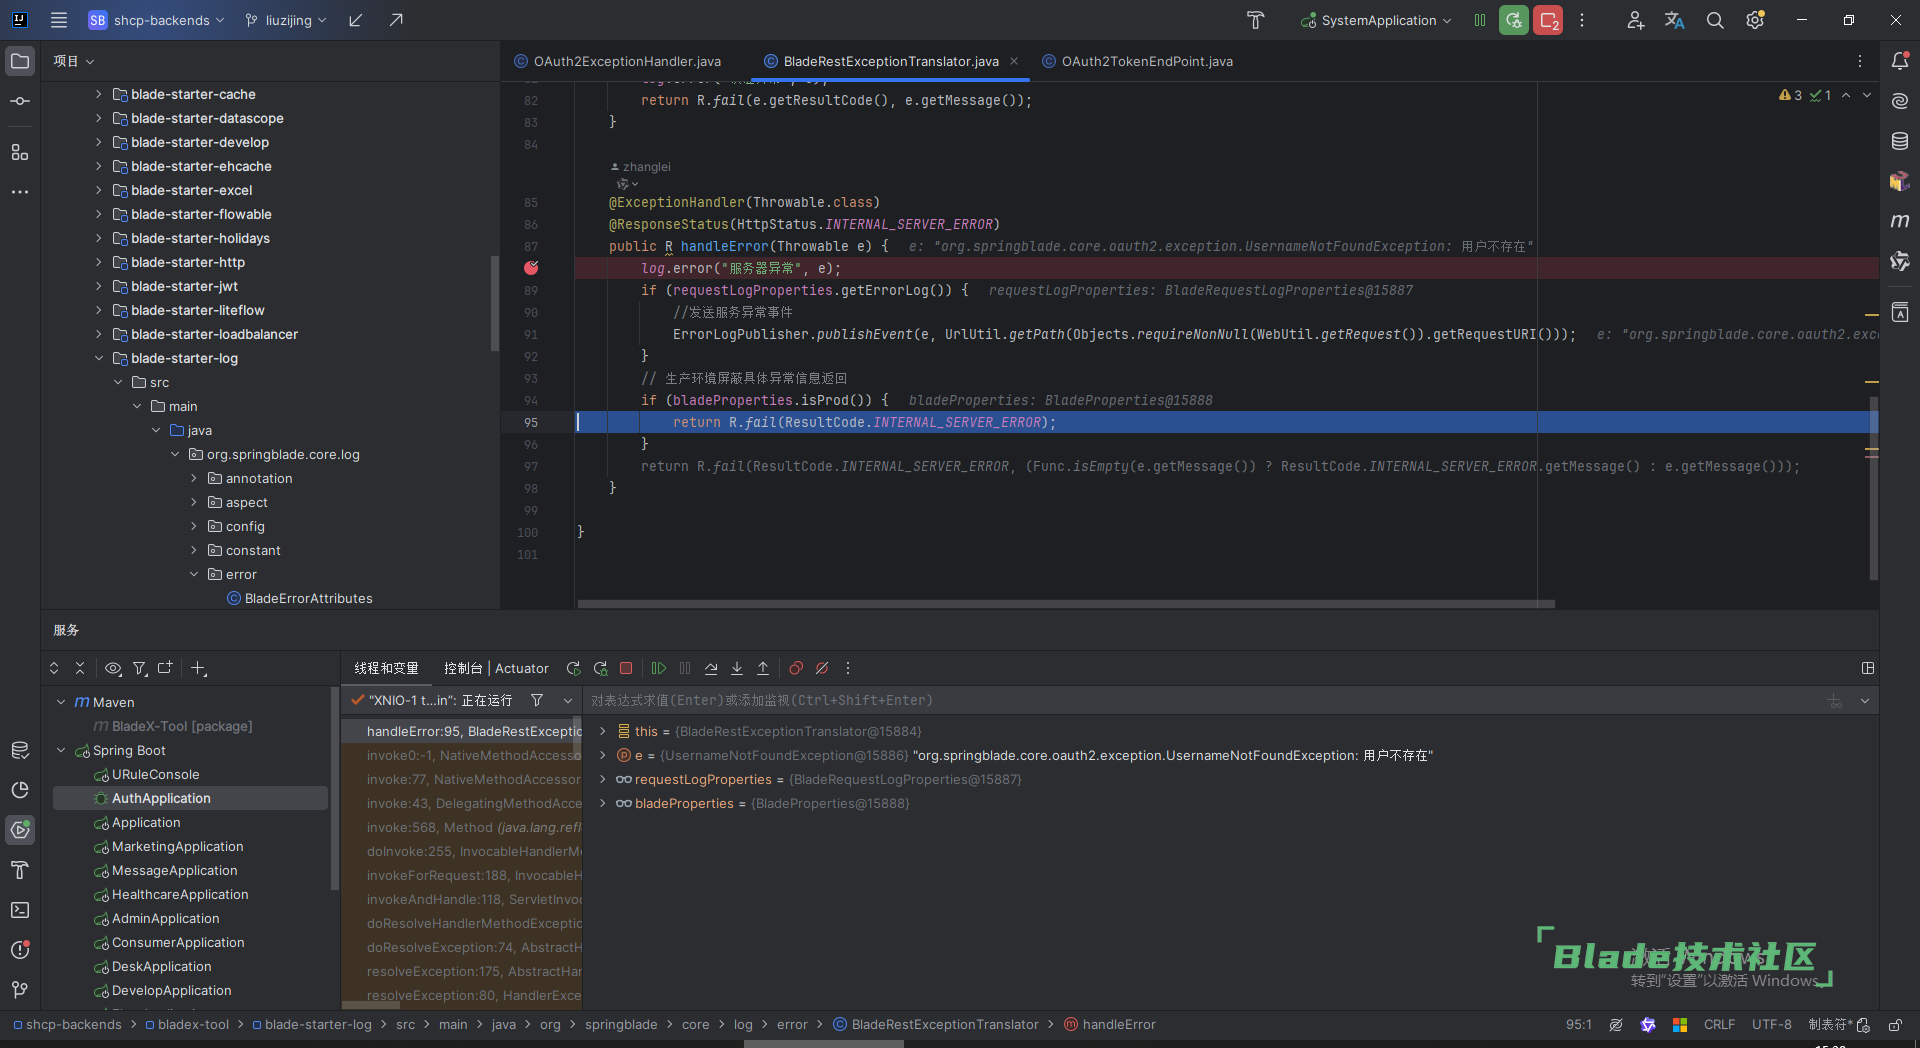Open Search Everywhere magnifier

pyautogui.click(x=1715, y=20)
